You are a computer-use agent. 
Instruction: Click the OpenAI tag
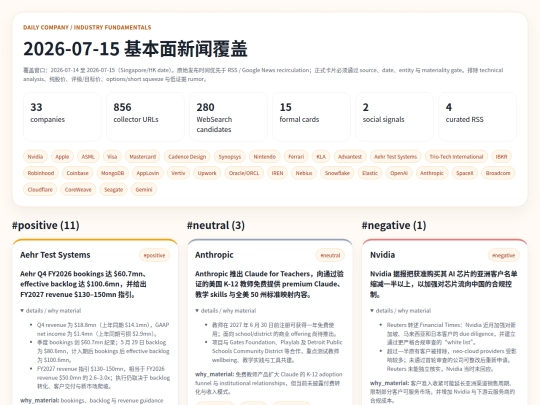(x=399, y=173)
